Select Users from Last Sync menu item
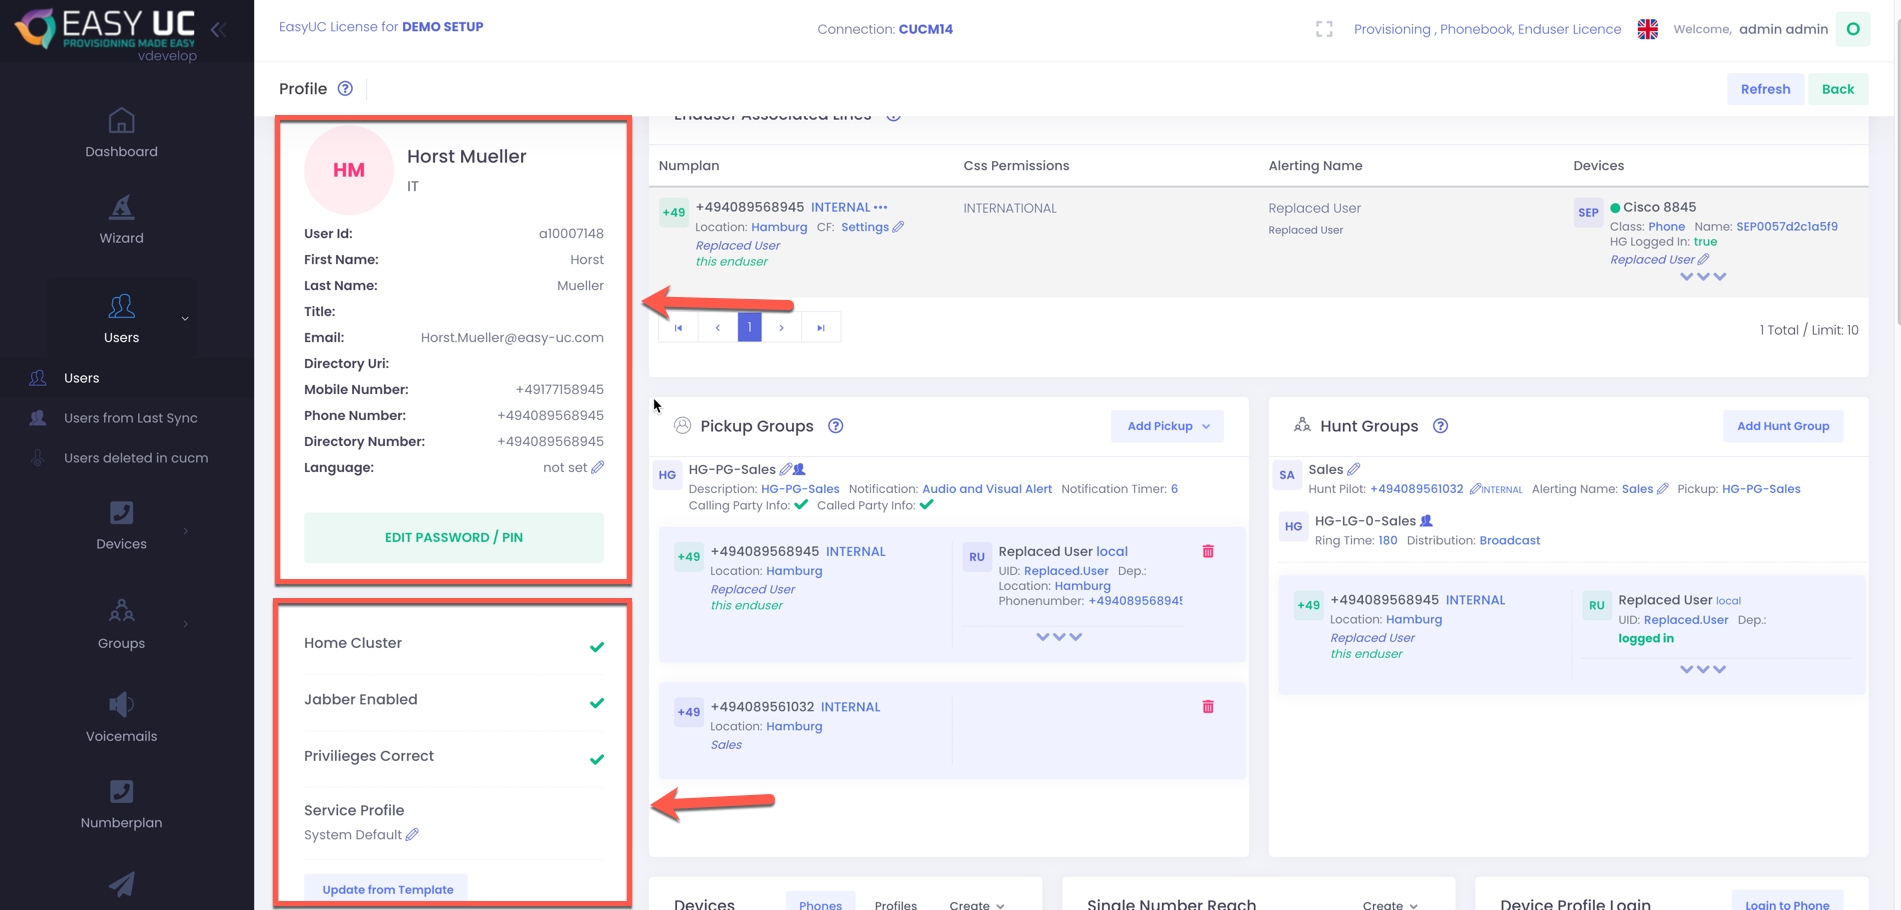The width and height of the screenshot is (1901, 910). coord(130,418)
